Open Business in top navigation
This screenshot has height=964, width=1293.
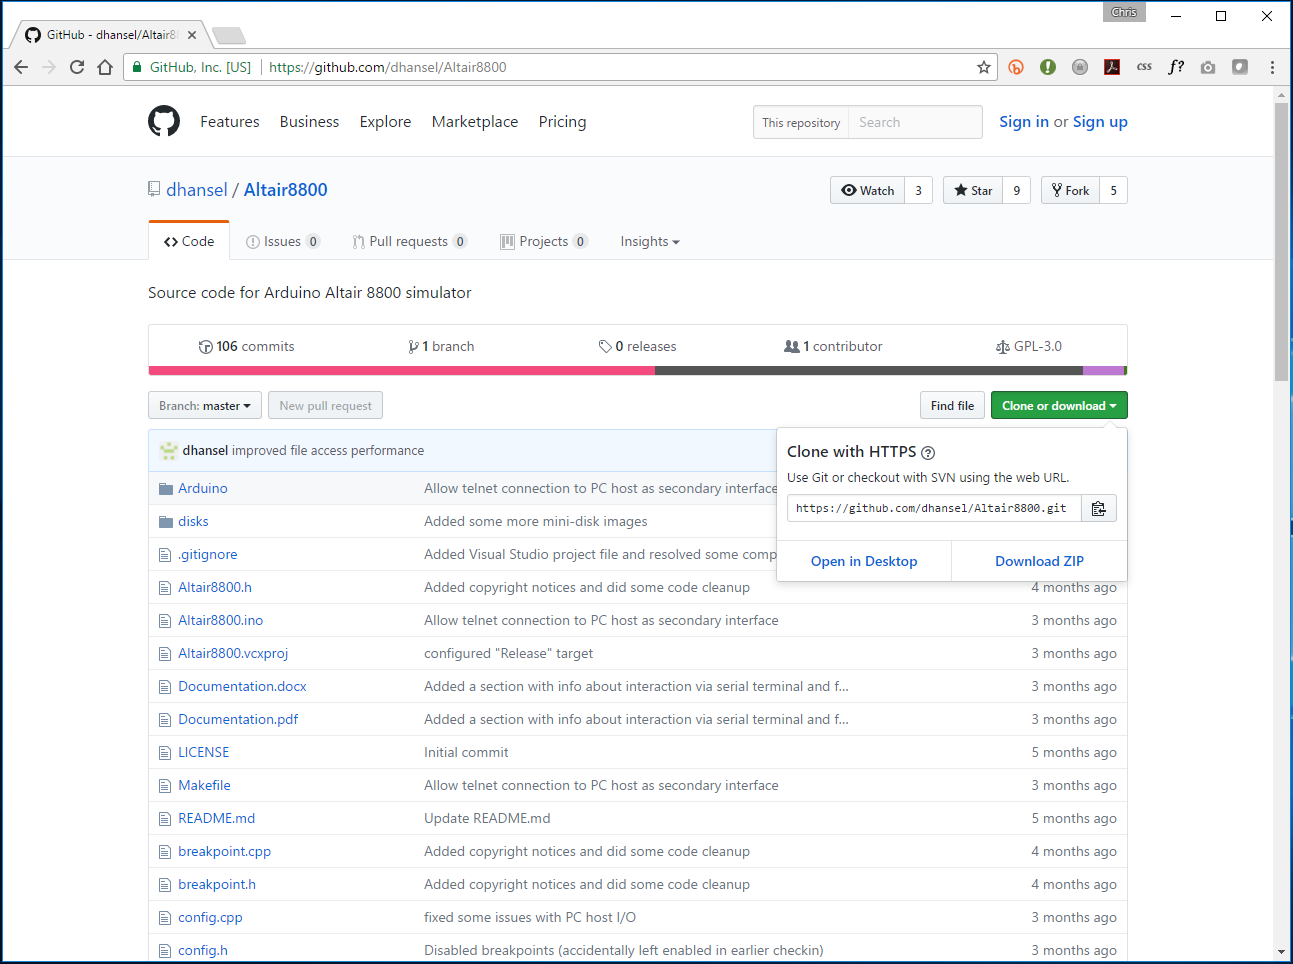pos(309,121)
